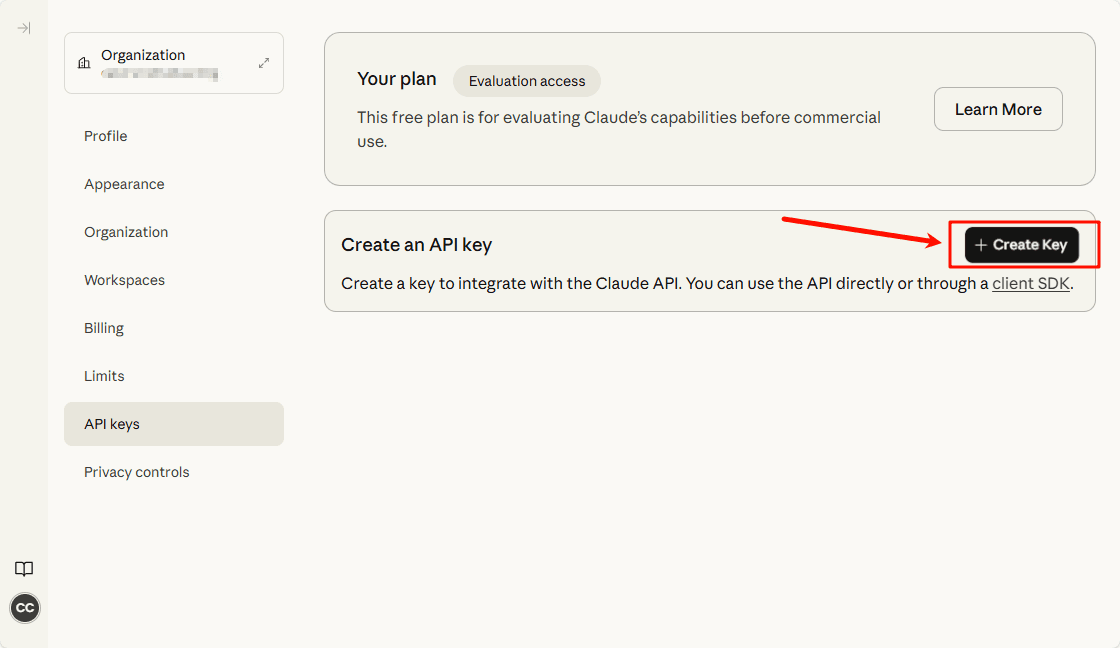View Billing settings

coord(104,327)
